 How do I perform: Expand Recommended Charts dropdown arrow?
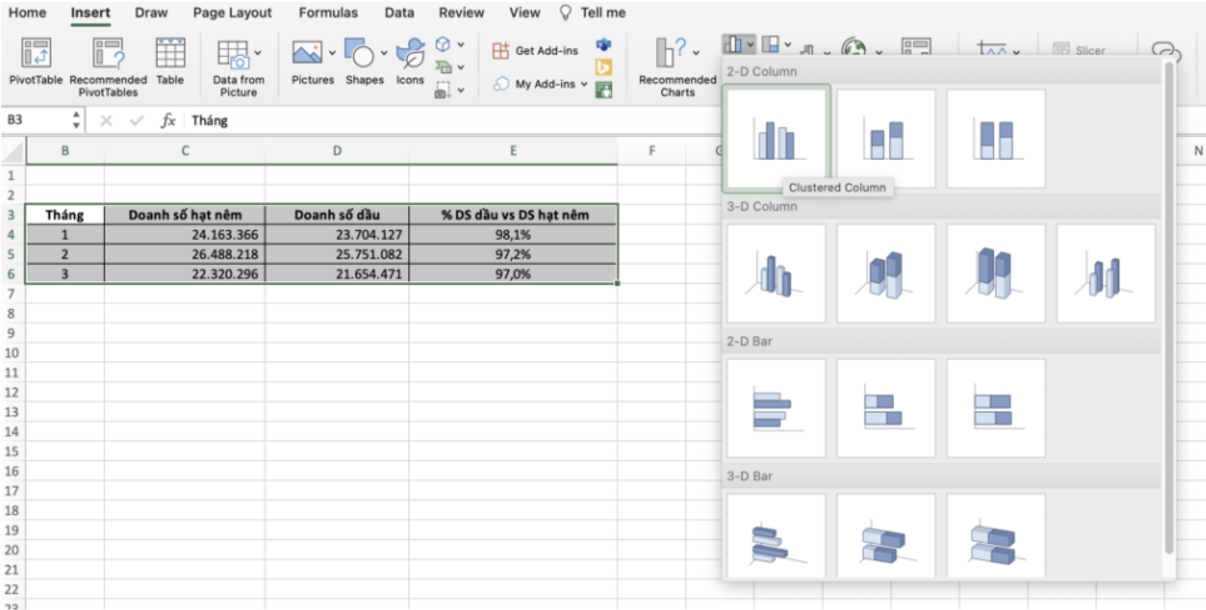point(694,52)
